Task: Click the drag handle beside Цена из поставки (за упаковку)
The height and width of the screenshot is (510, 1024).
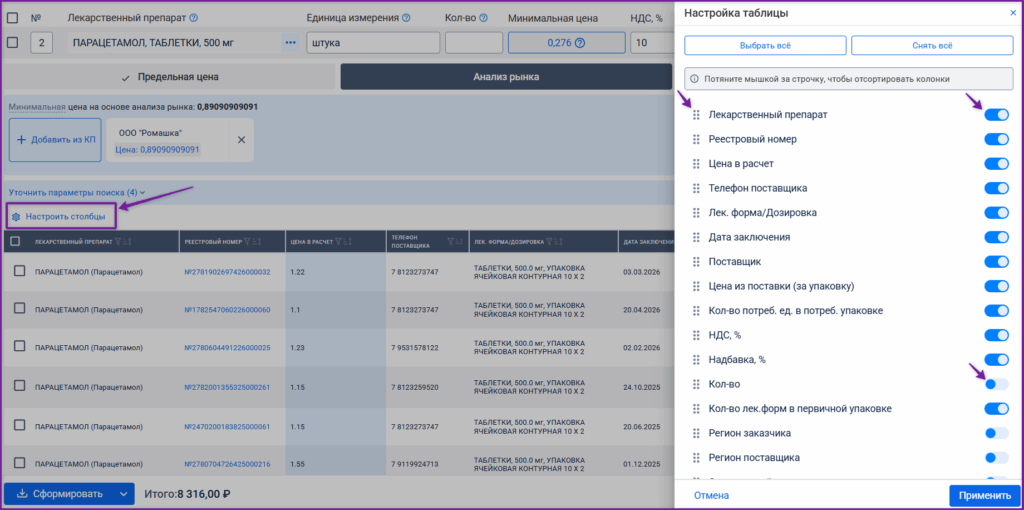Action: pyautogui.click(x=696, y=286)
